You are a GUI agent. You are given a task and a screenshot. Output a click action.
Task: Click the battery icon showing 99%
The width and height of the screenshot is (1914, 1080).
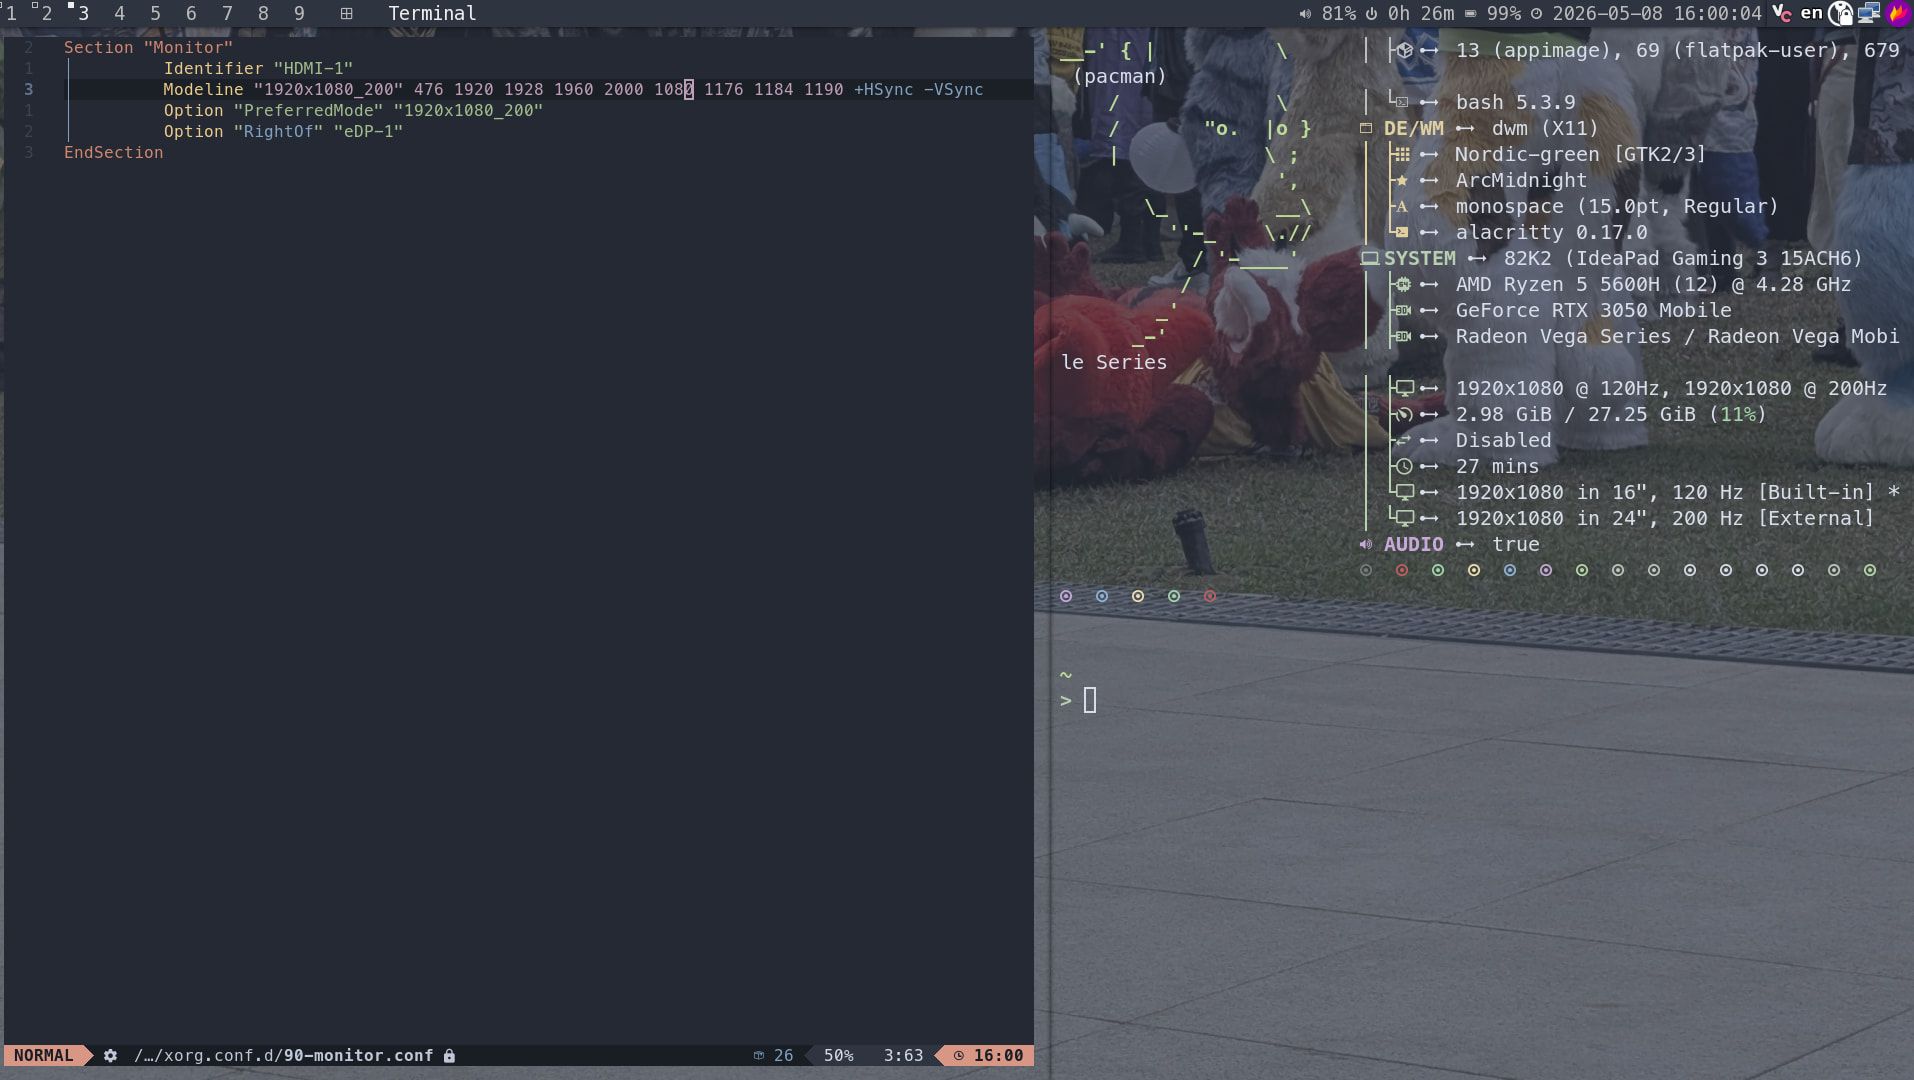(x=1470, y=14)
